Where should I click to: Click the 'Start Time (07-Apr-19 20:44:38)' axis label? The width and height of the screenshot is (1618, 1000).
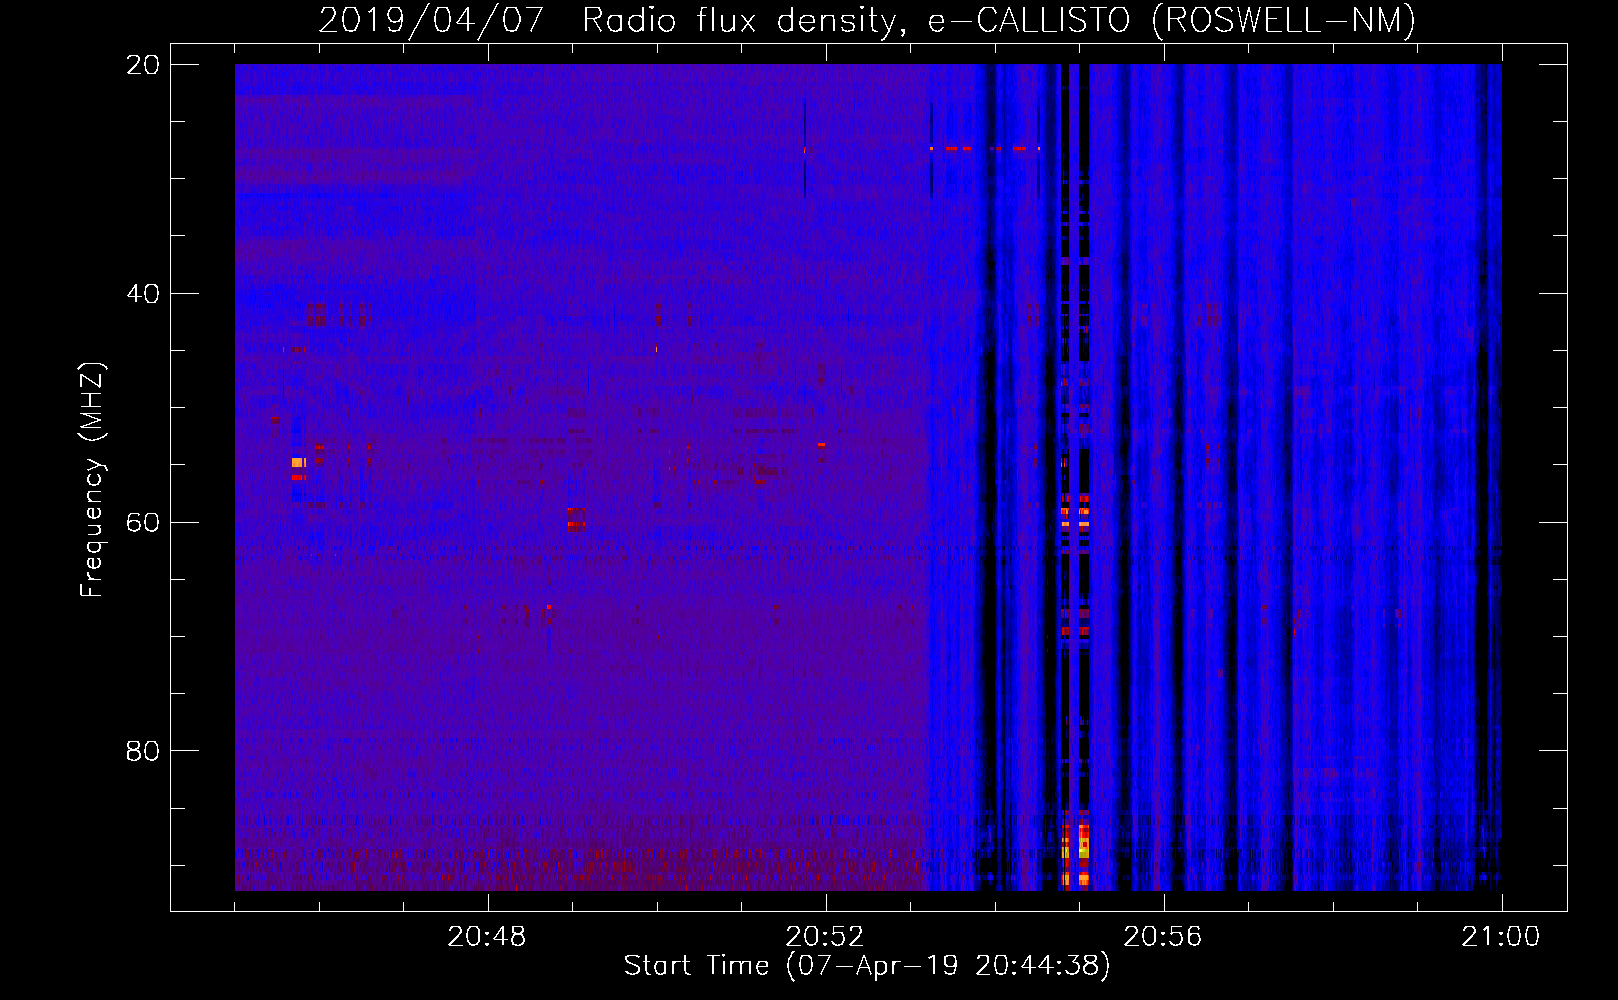(867, 966)
